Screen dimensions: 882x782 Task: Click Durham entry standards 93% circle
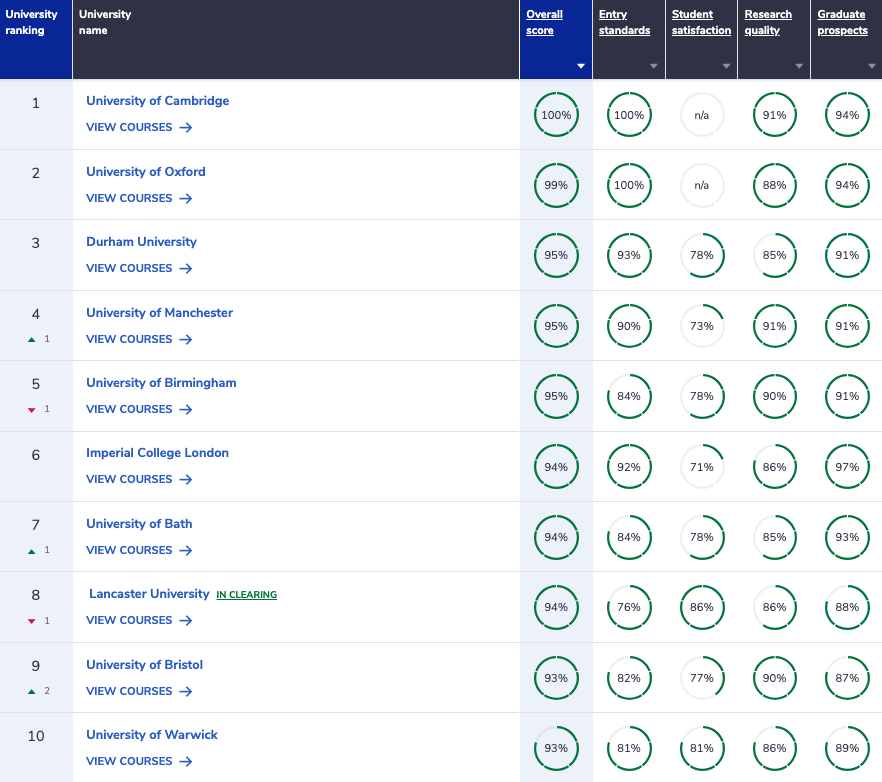629,255
